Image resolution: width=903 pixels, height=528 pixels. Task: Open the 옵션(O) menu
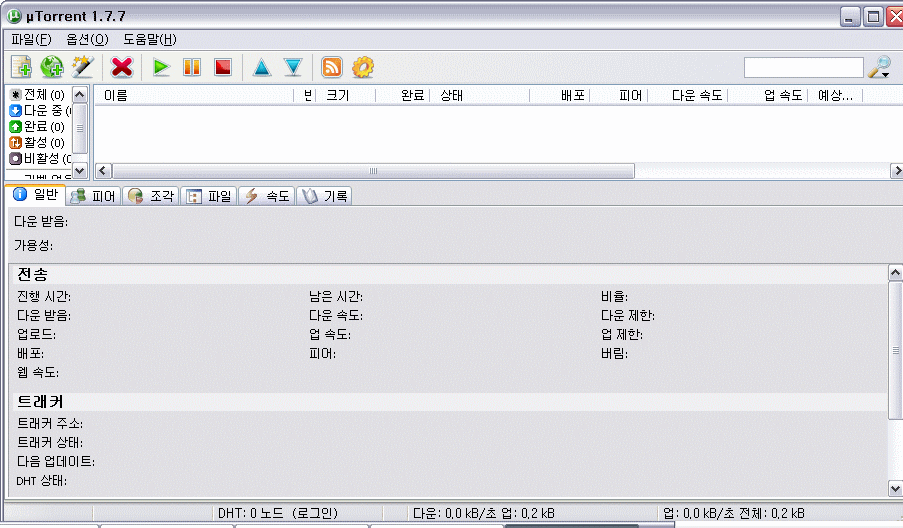tap(87, 40)
